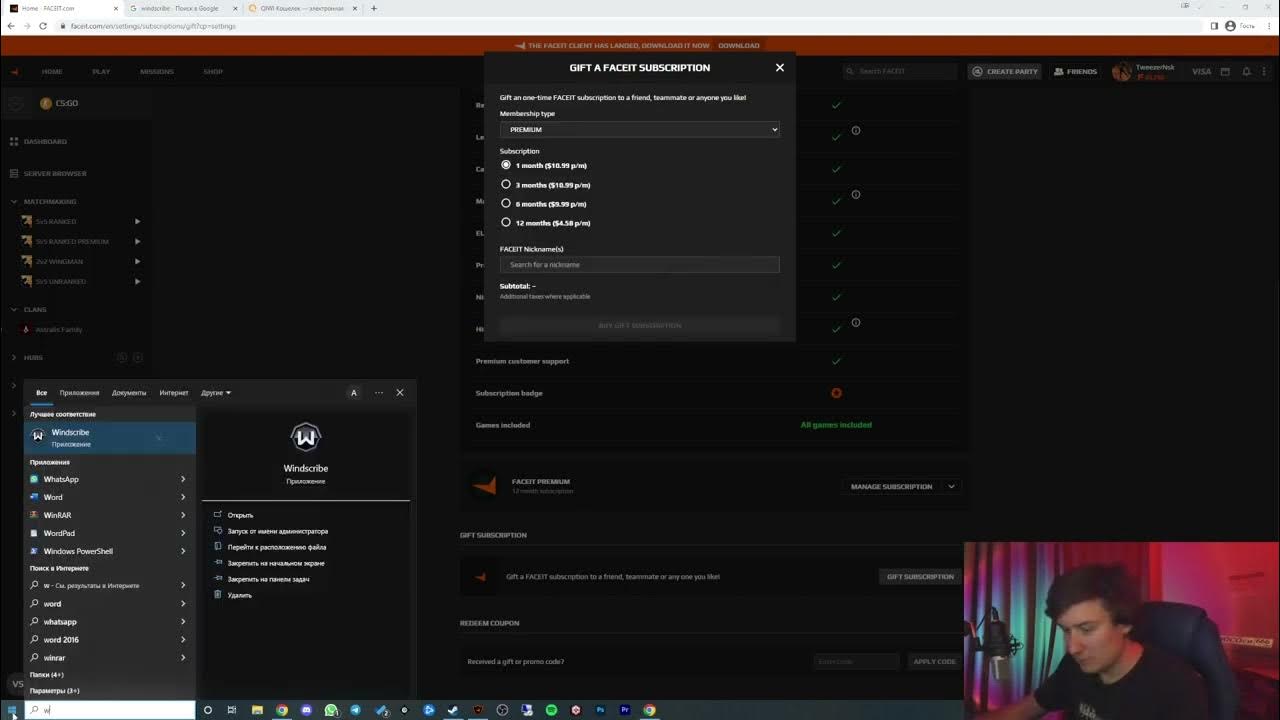The height and width of the screenshot is (720, 1280).
Task: Open Task View from the taskbar
Action: coord(232,711)
